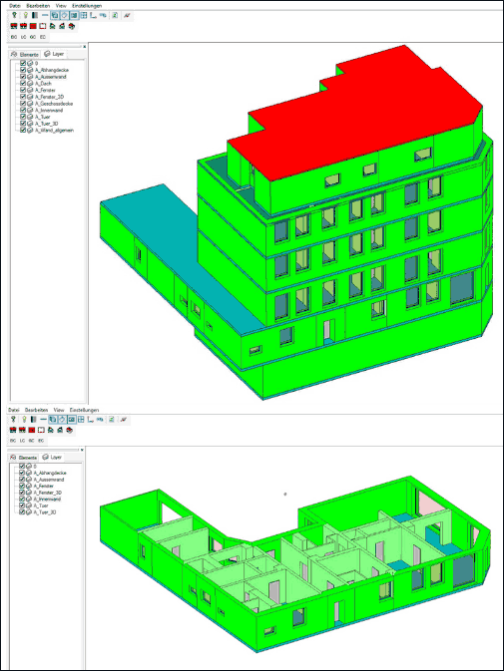
Task: Close the layer side panel in the top window
Action: click(84, 46)
